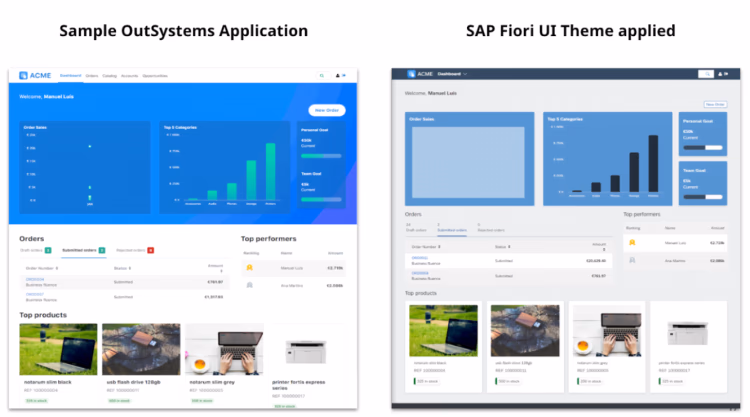
Task: Click the Team Goal progress bar, OutSystems app
Action: pyautogui.click(x=321, y=199)
